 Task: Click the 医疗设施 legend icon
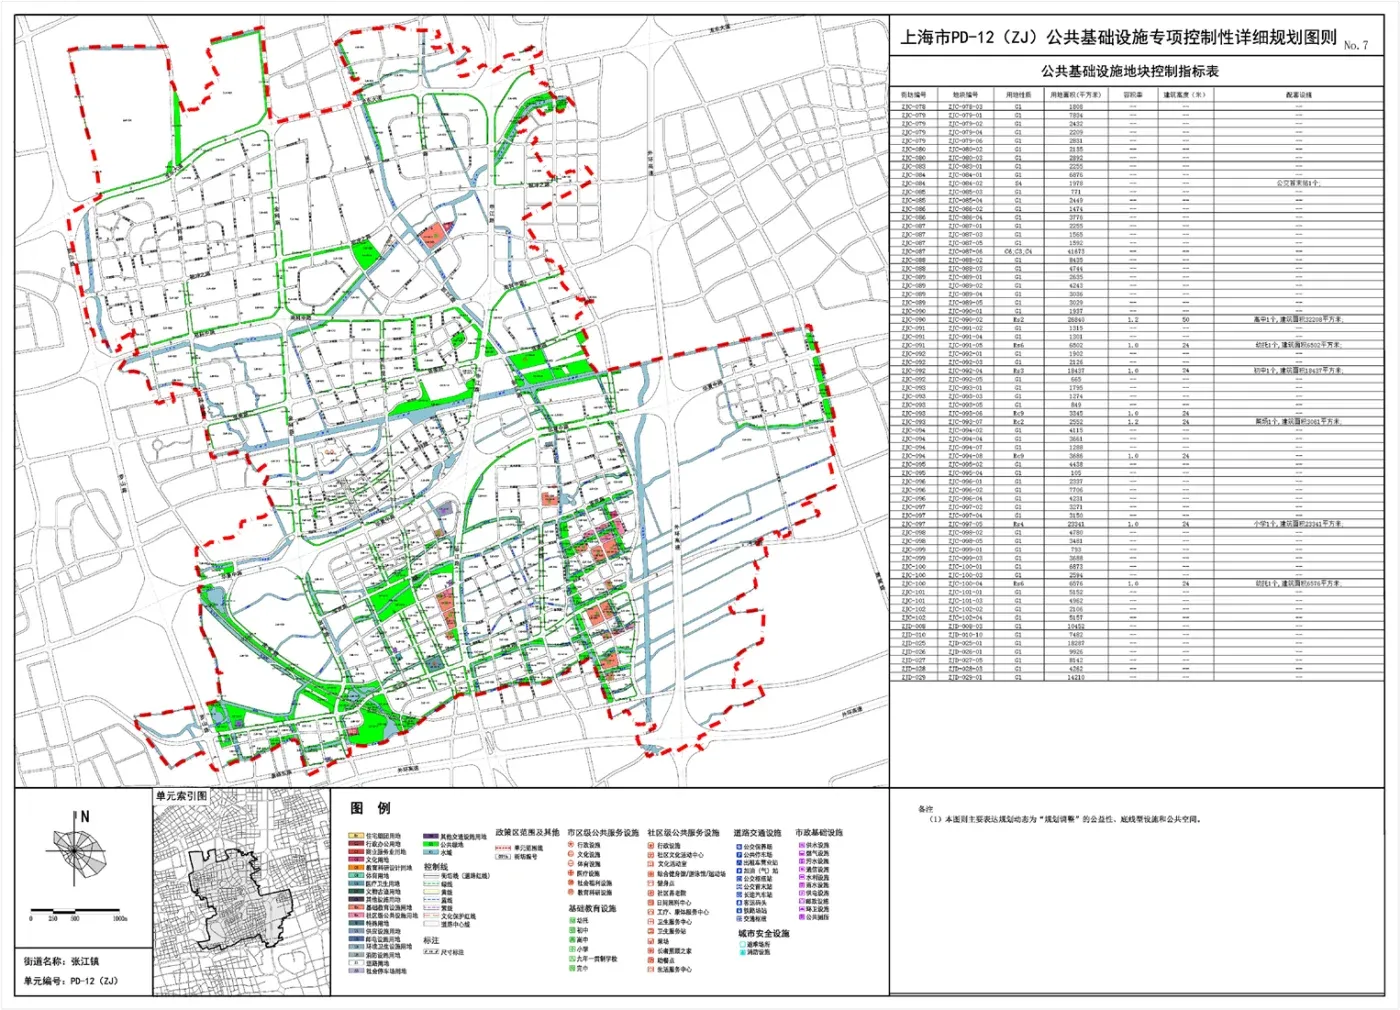pyautogui.click(x=571, y=874)
